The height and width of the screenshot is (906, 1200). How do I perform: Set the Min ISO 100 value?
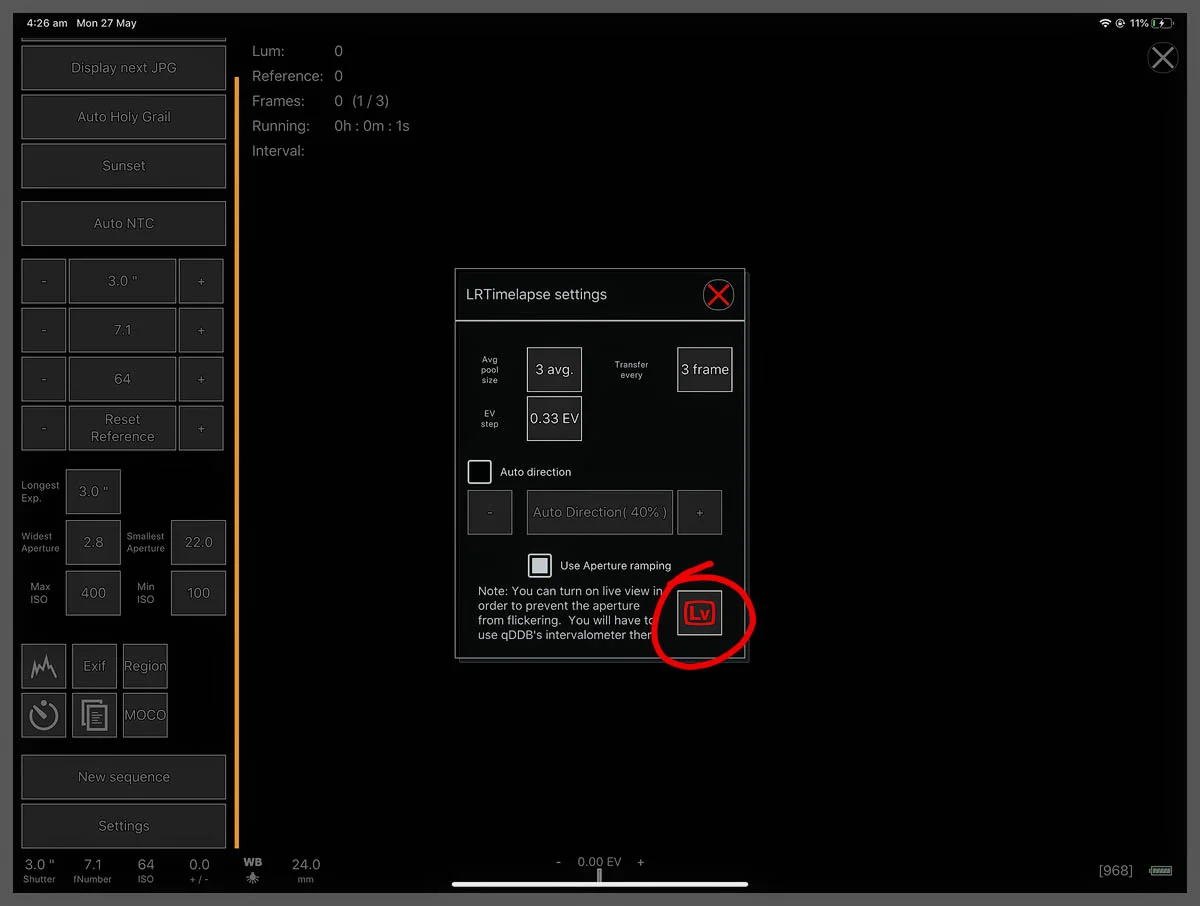coord(198,593)
